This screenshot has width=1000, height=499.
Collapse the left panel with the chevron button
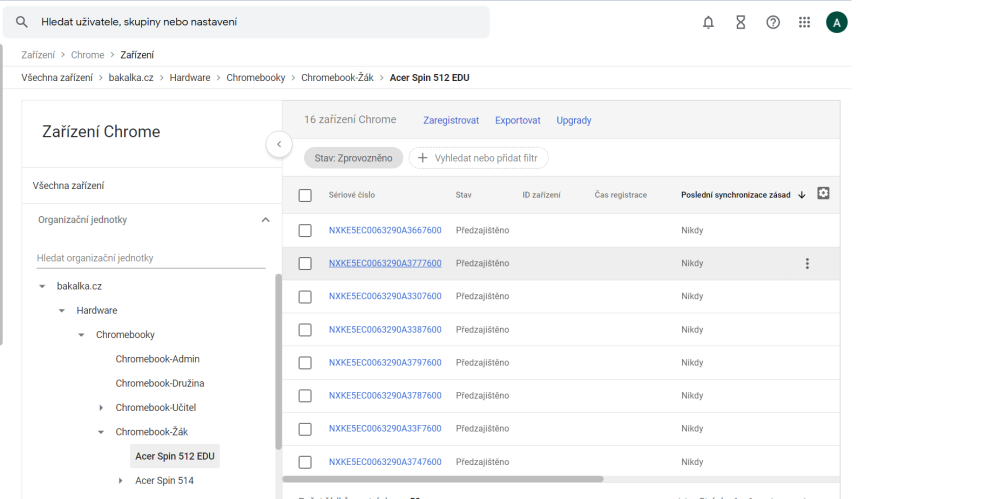(x=279, y=144)
